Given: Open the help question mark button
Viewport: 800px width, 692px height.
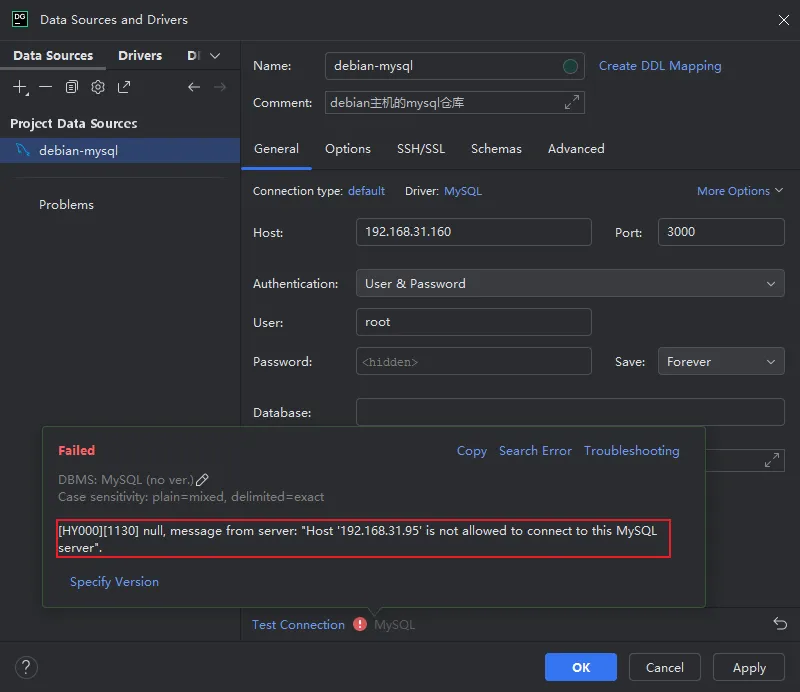Looking at the screenshot, I should coord(27,667).
